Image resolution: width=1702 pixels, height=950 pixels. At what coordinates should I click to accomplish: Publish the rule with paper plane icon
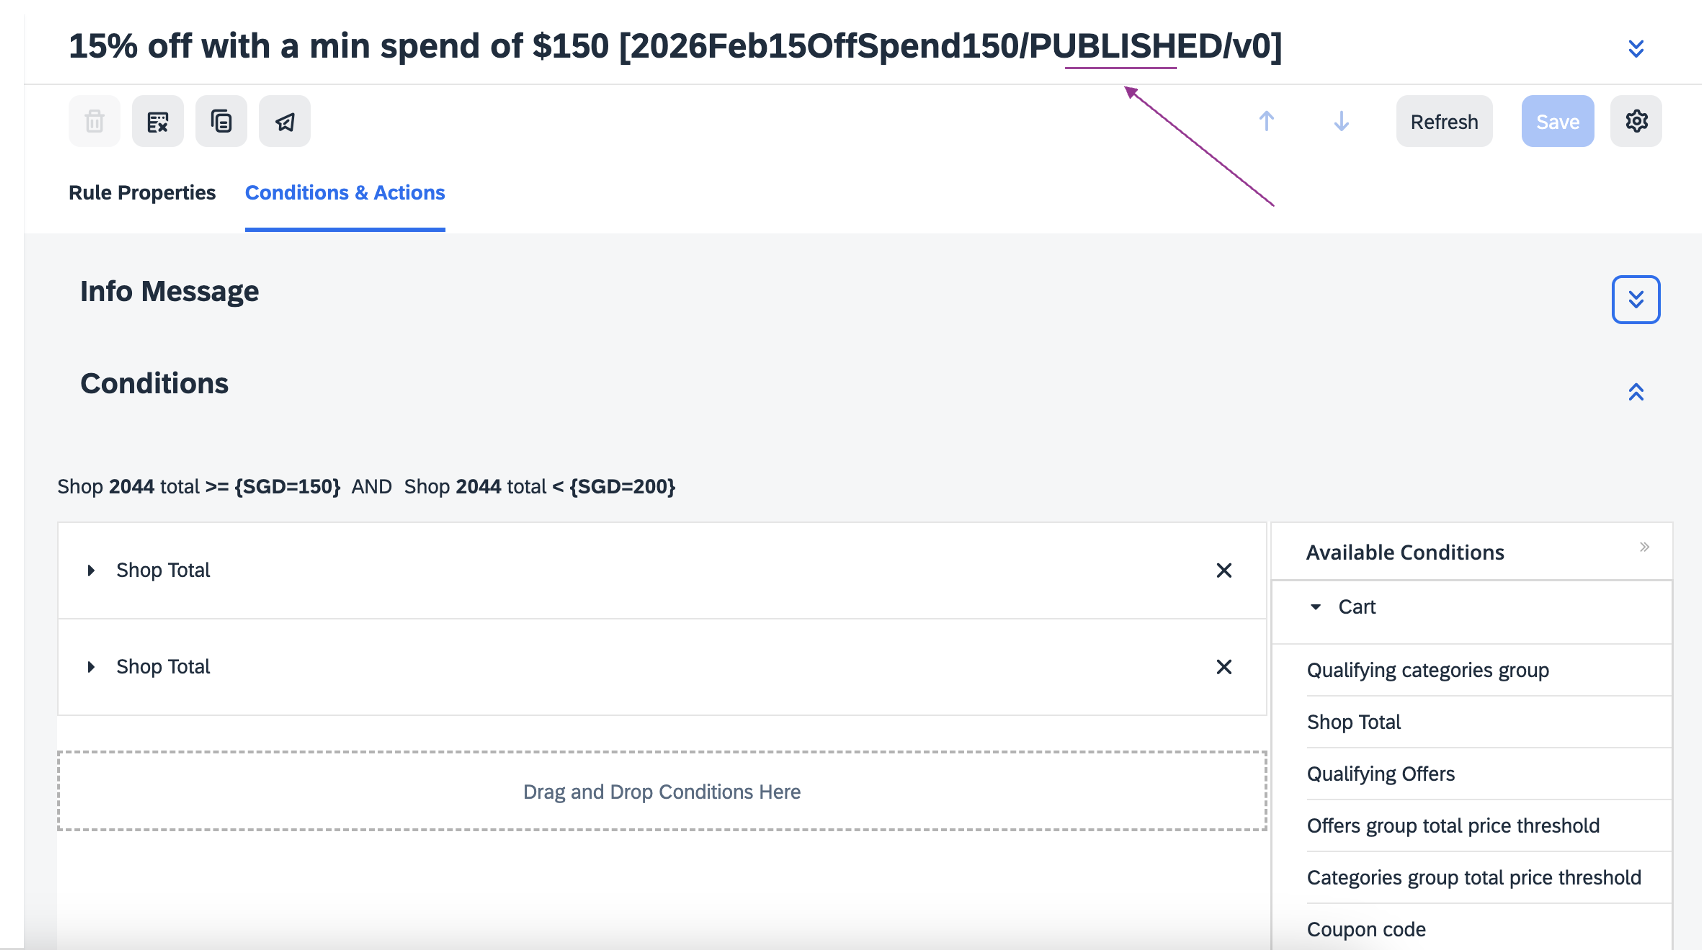tap(285, 122)
